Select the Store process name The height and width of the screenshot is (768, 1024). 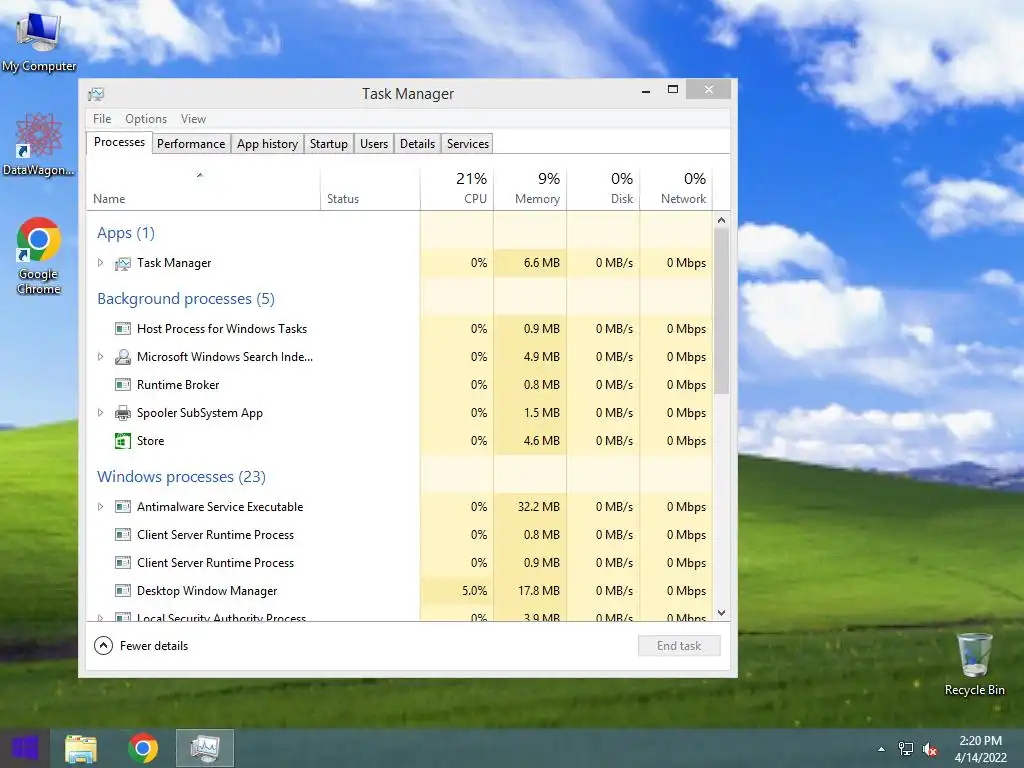(x=150, y=441)
